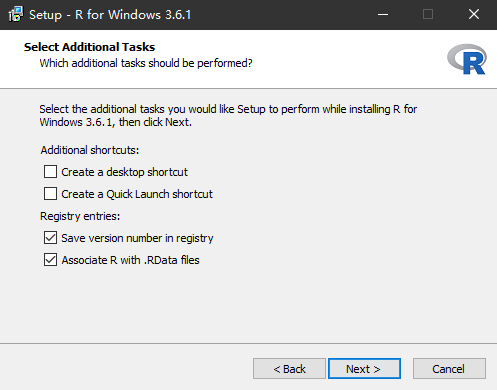
Task: Click the 'Select Additional Tasks' heading
Action: pos(89,47)
